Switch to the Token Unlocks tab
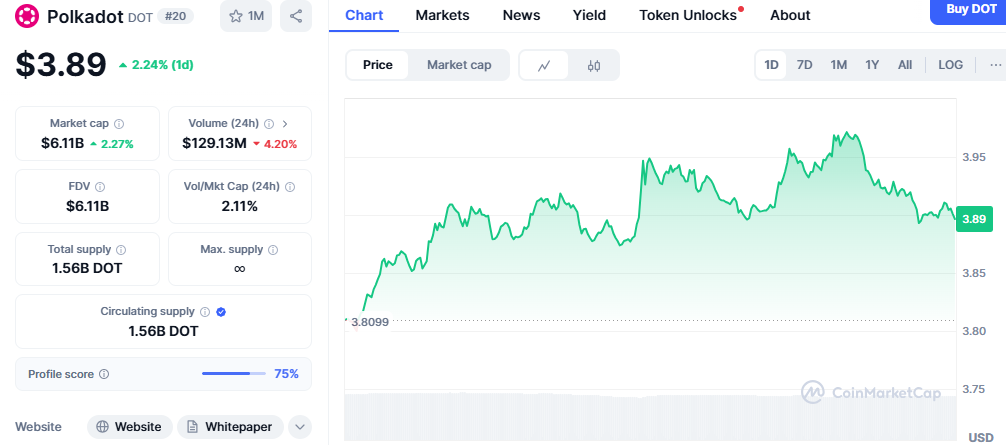 click(688, 15)
